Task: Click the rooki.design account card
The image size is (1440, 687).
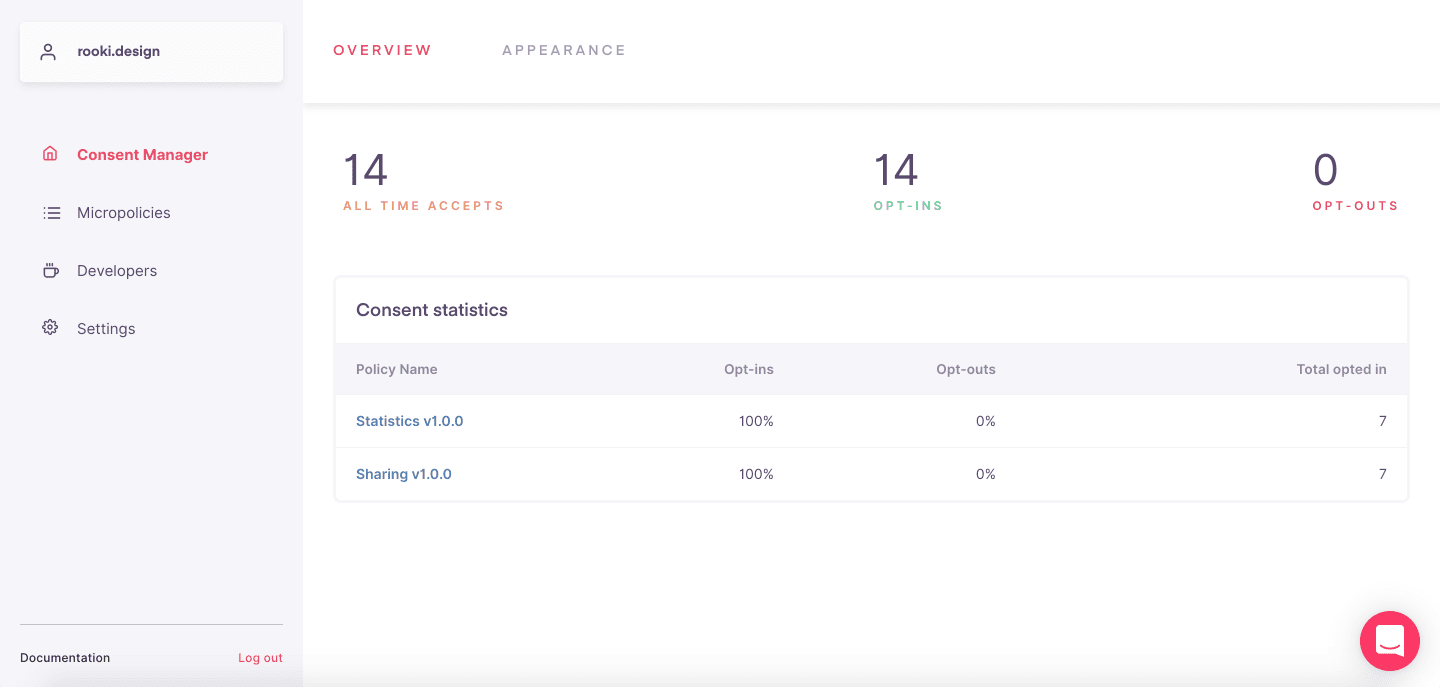Action: coord(151,52)
